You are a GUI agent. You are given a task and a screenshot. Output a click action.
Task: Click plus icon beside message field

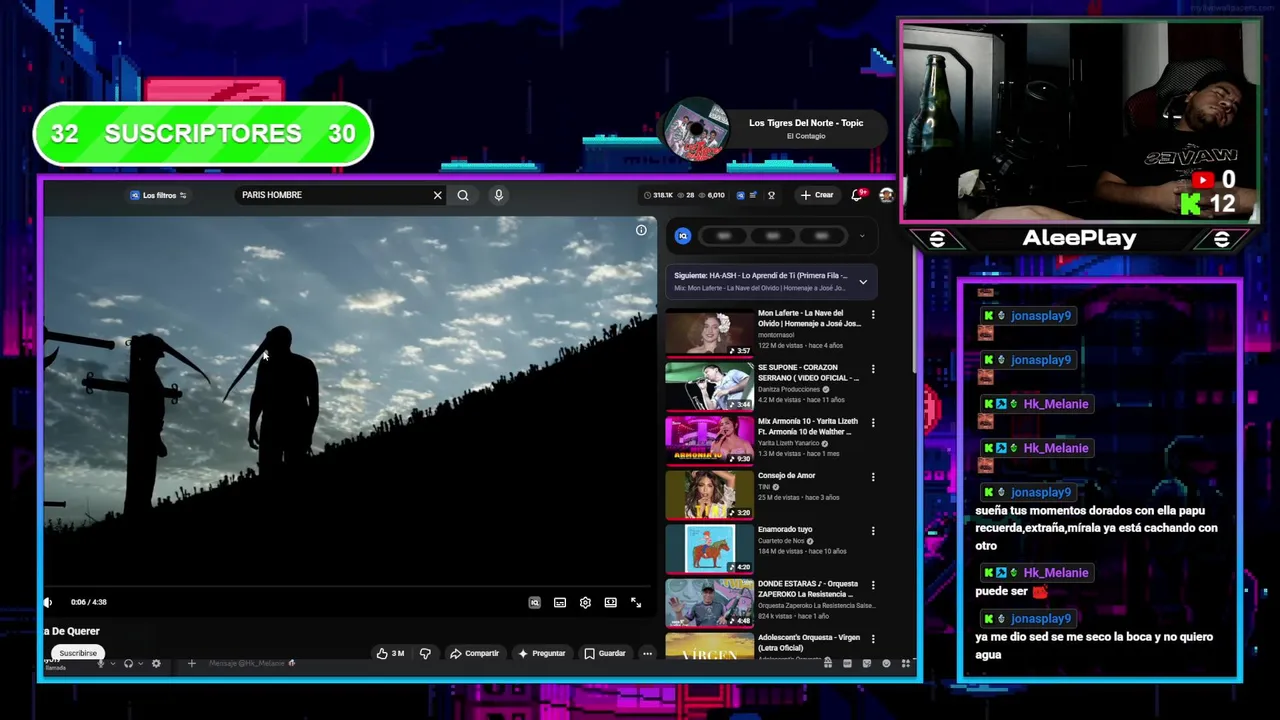tap(191, 664)
